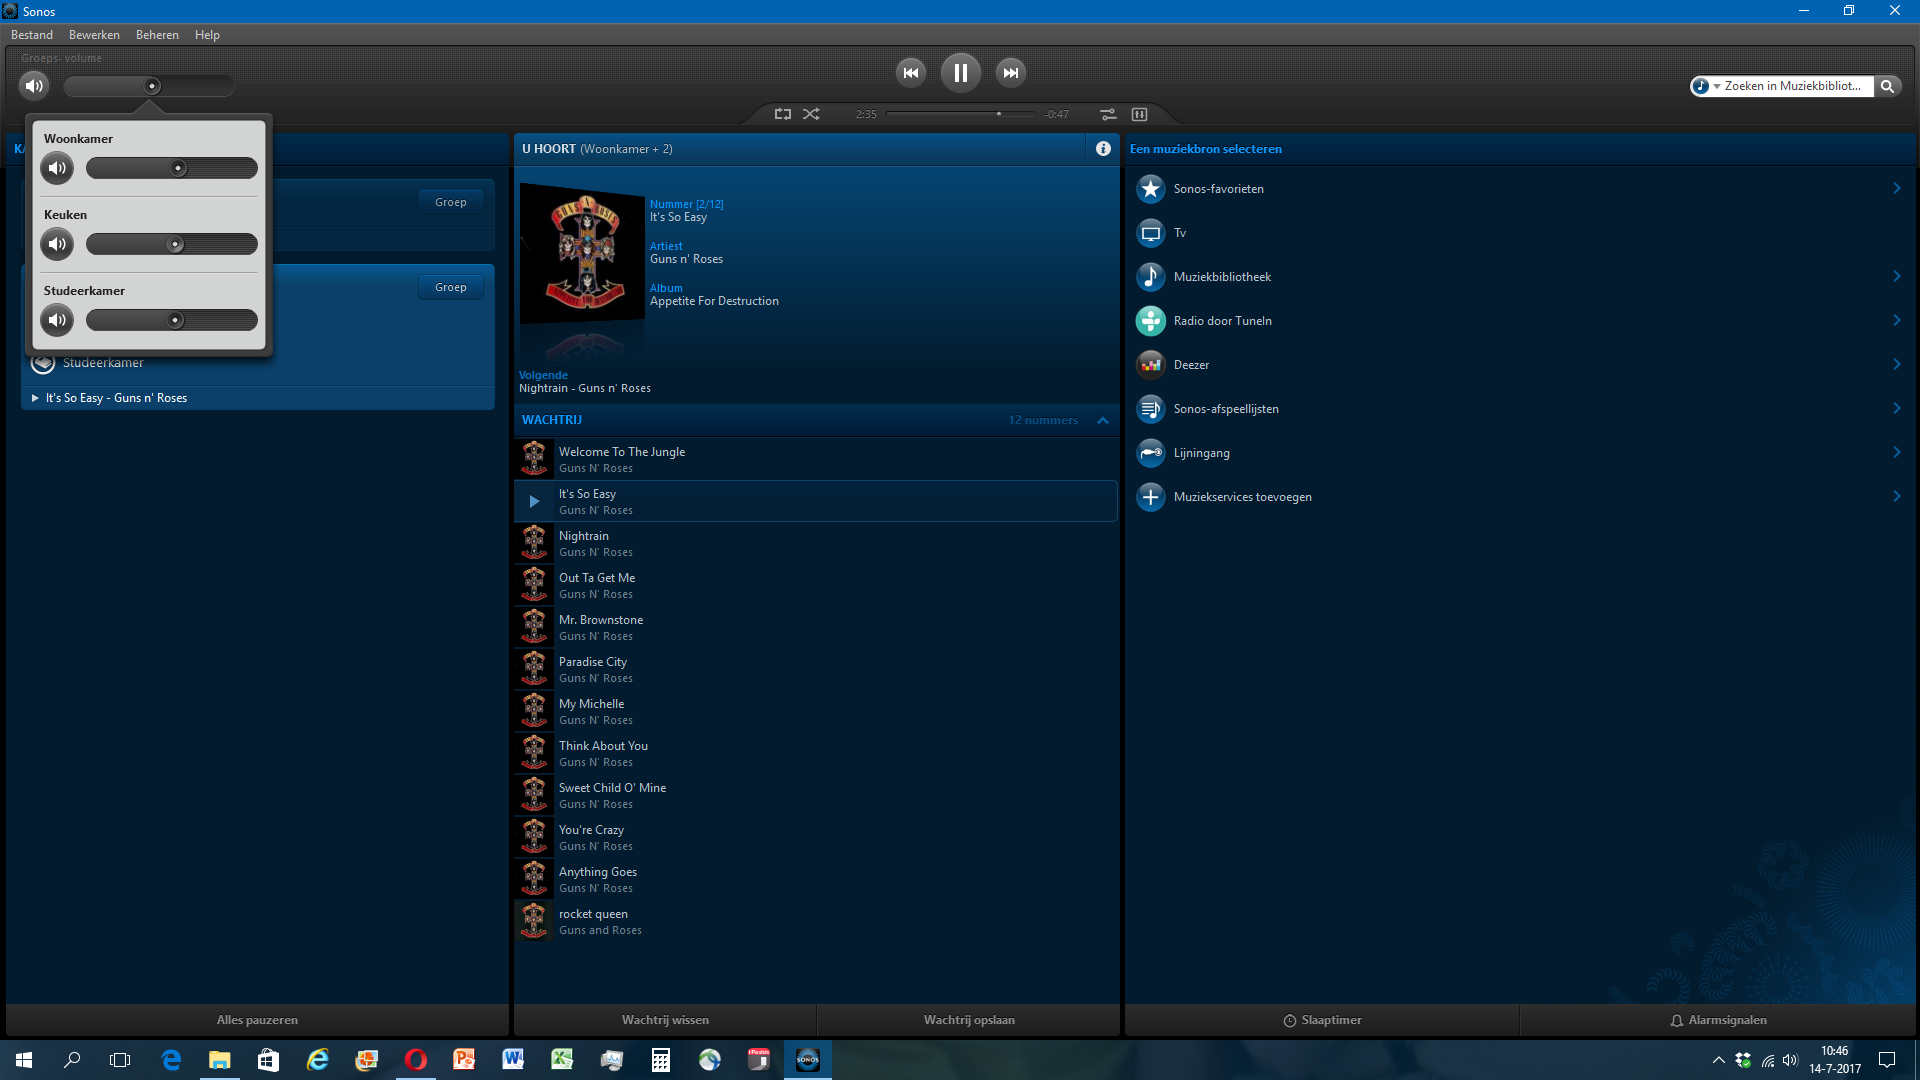Image resolution: width=1920 pixels, height=1080 pixels.
Task: Expand Muziekbibliotheek chevron arrow
Action: click(1896, 277)
